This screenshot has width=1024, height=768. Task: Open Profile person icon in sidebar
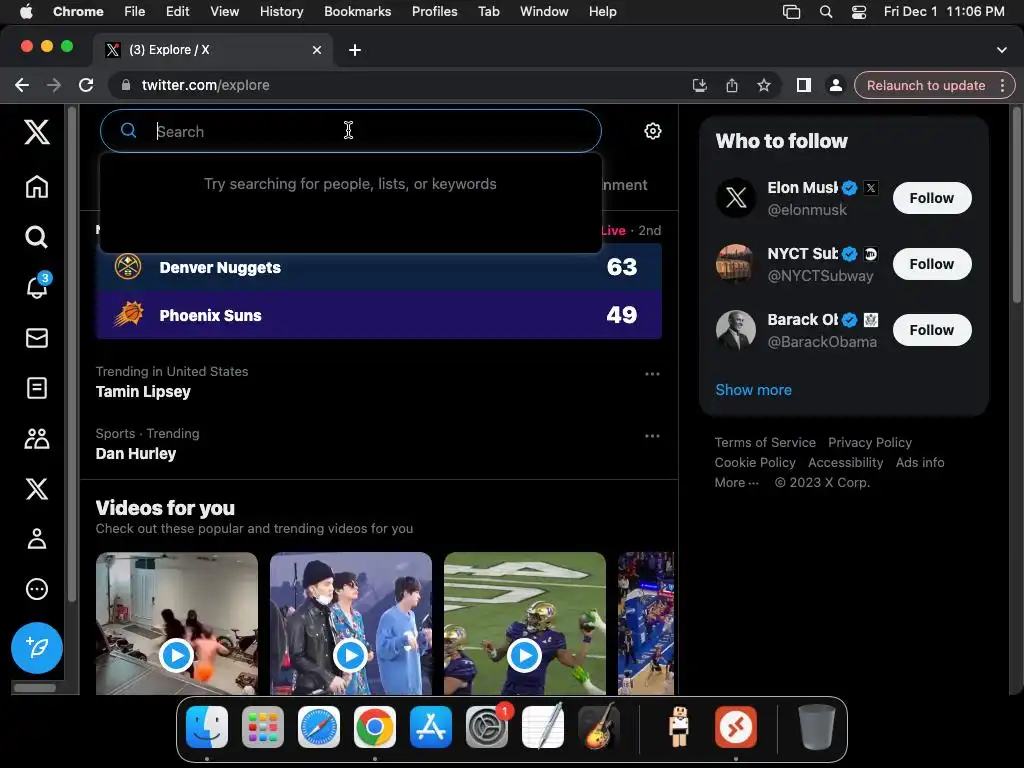click(x=37, y=539)
